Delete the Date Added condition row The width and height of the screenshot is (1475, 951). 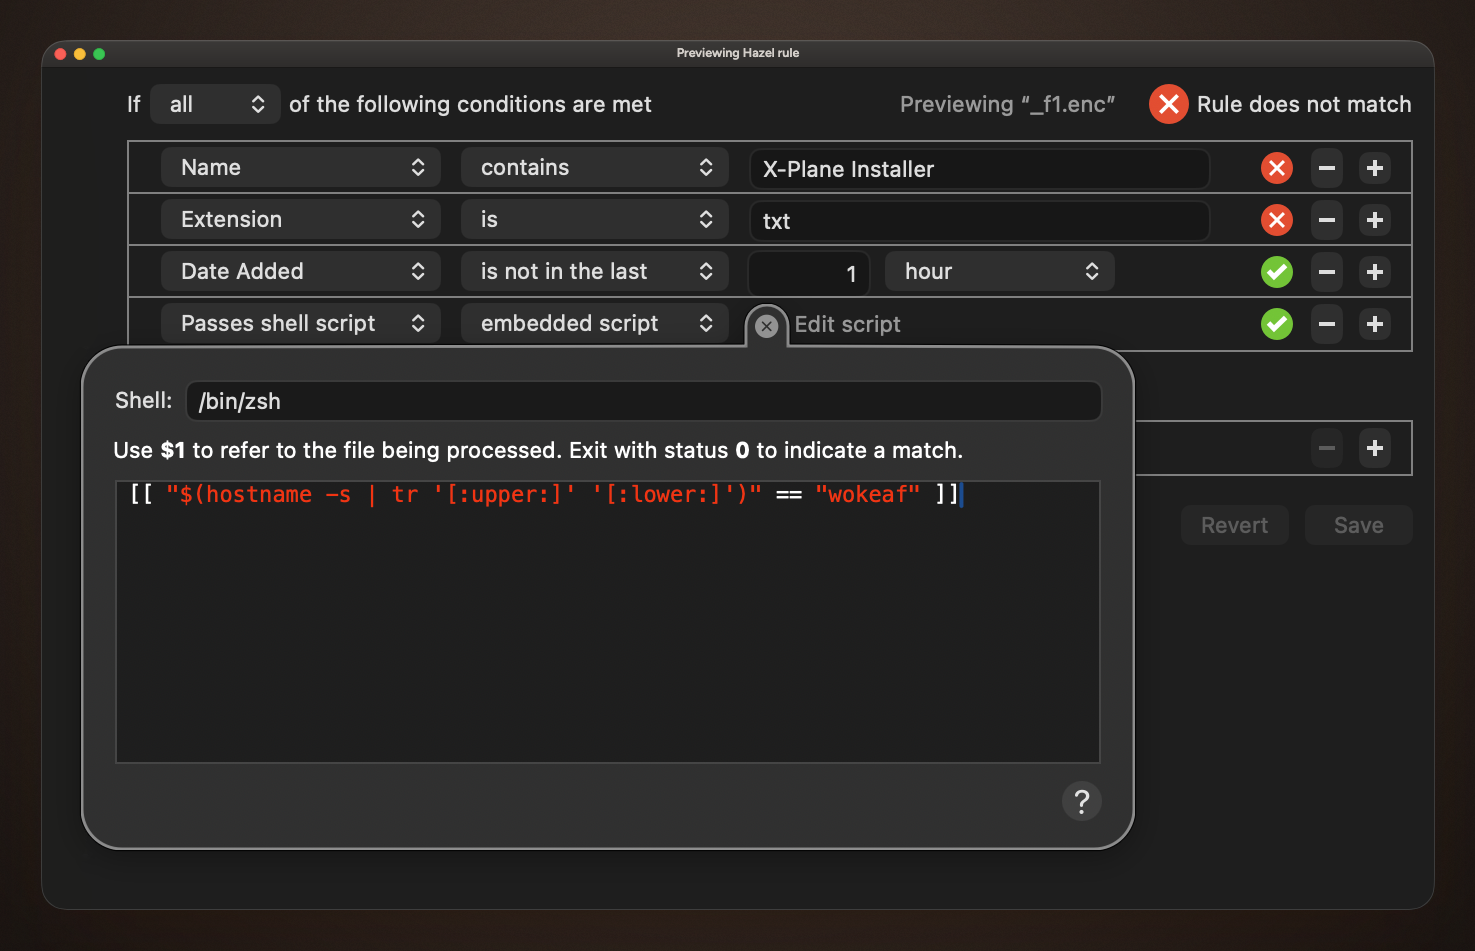point(1327,272)
